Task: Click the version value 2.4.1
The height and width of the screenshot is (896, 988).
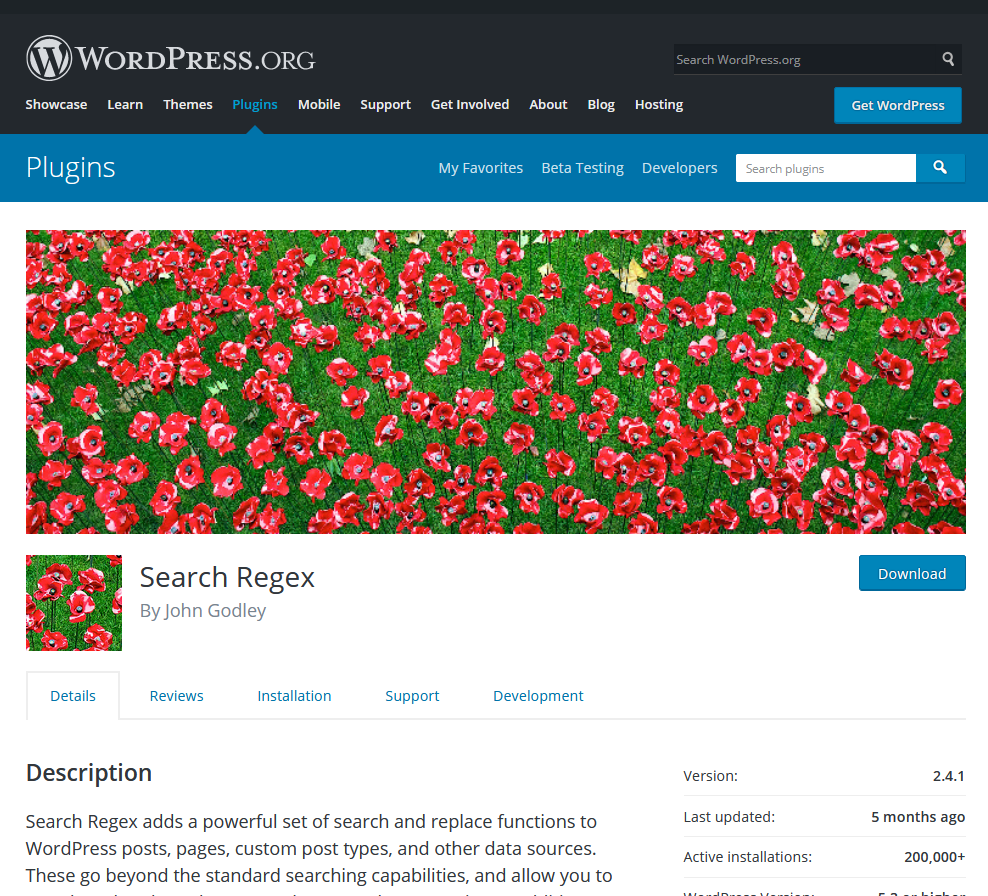Action: pyautogui.click(x=949, y=776)
